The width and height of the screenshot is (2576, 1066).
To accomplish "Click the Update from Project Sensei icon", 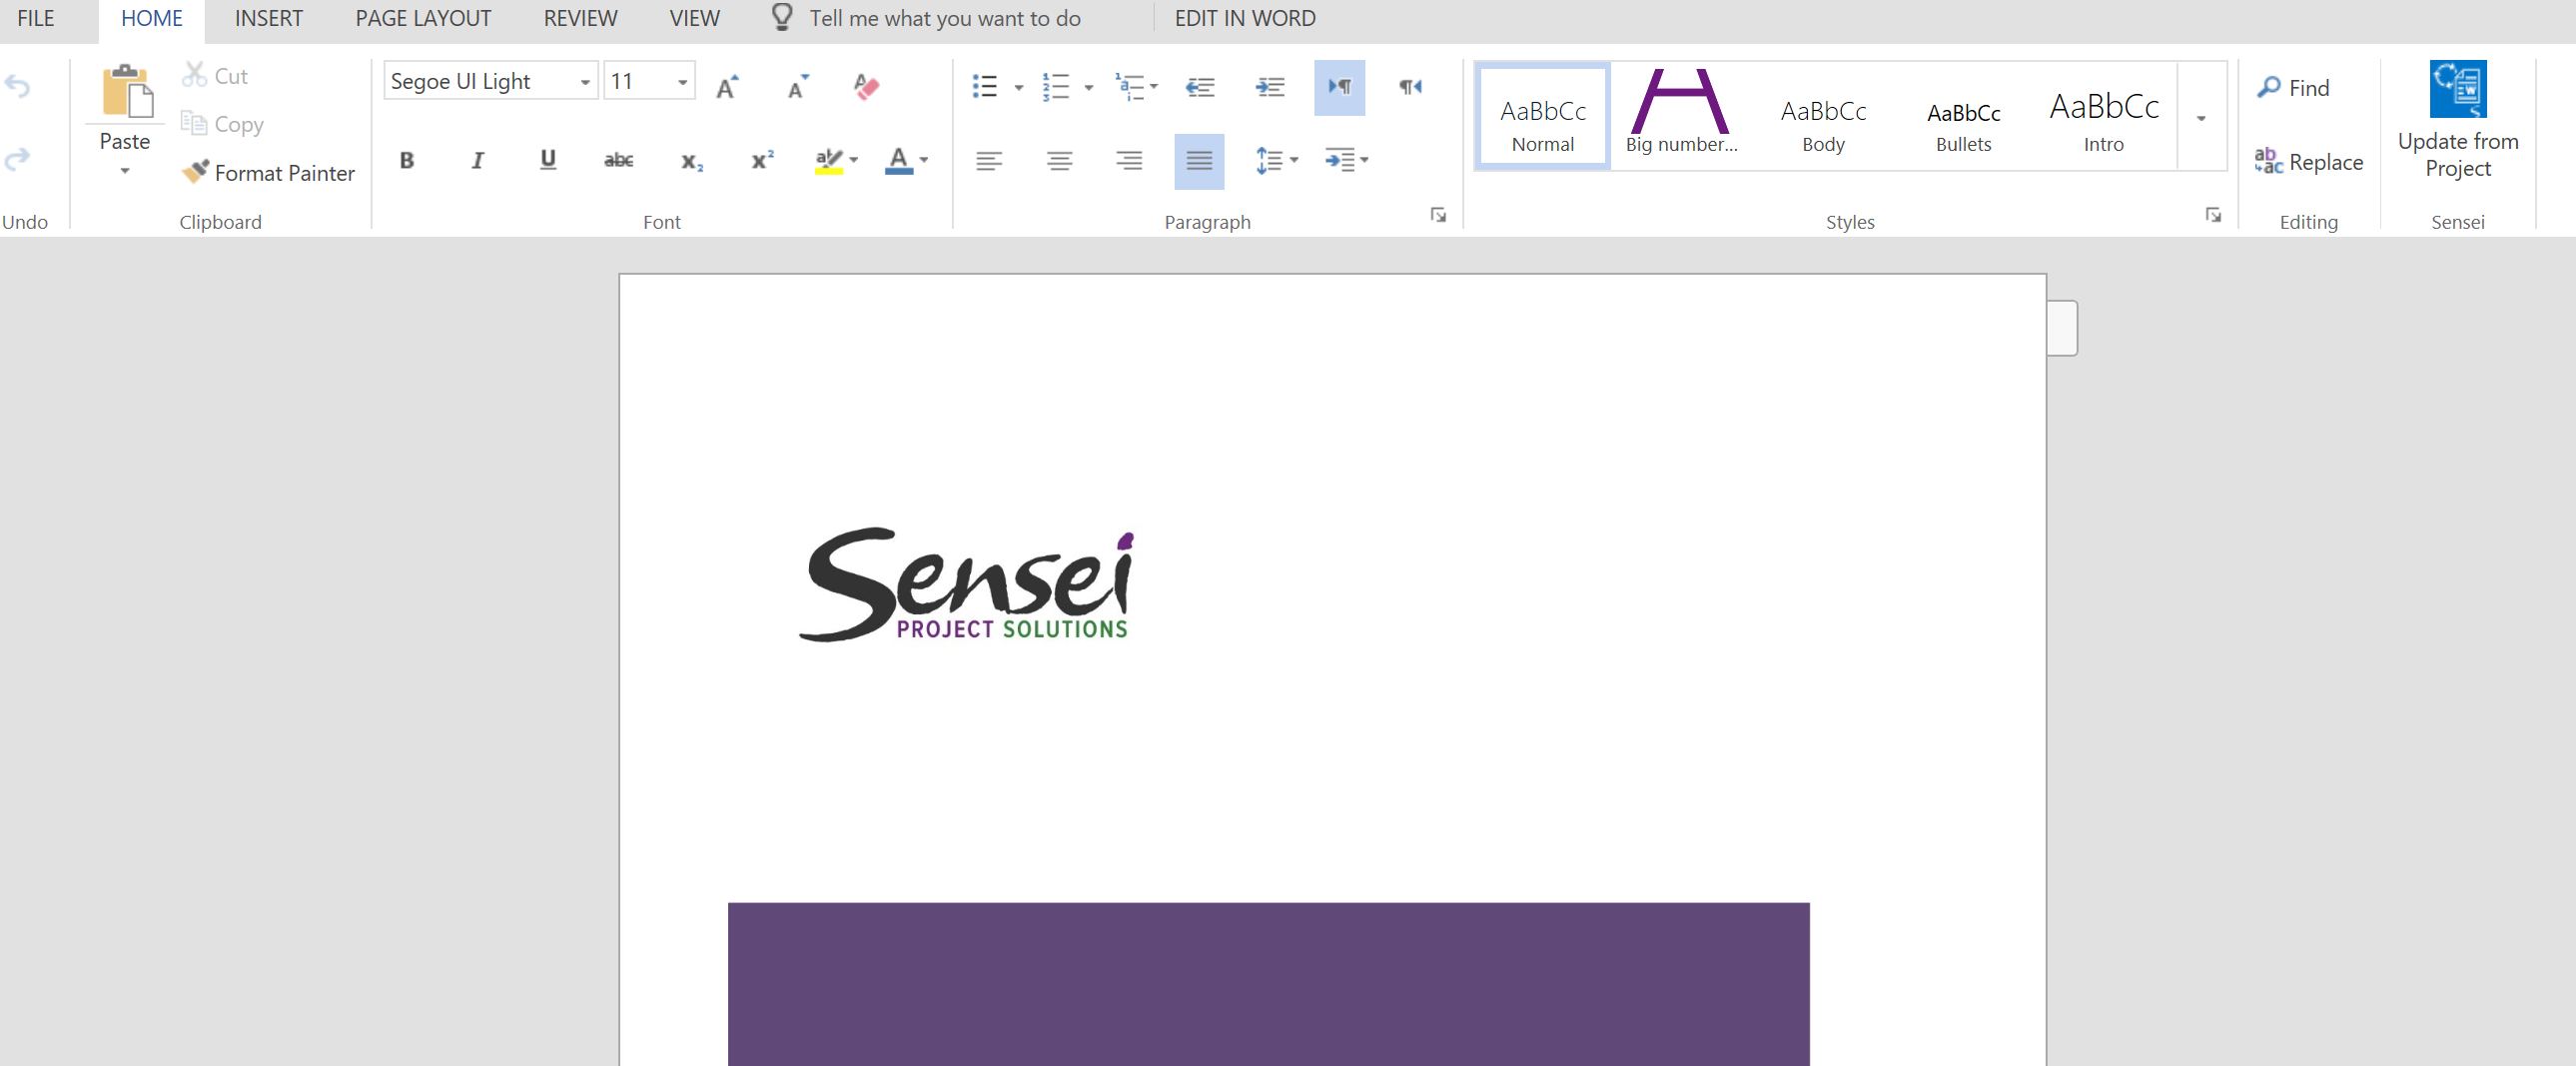I will coord(2458,89).
